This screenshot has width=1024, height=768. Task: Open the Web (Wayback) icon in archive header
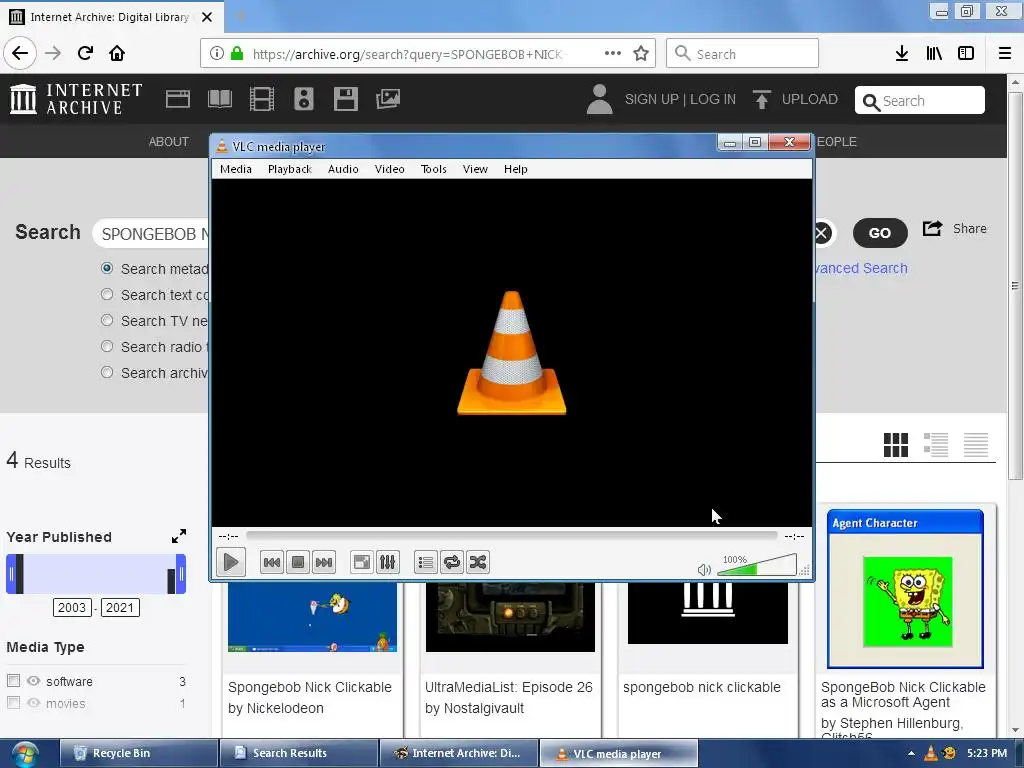tap(178, 99)
